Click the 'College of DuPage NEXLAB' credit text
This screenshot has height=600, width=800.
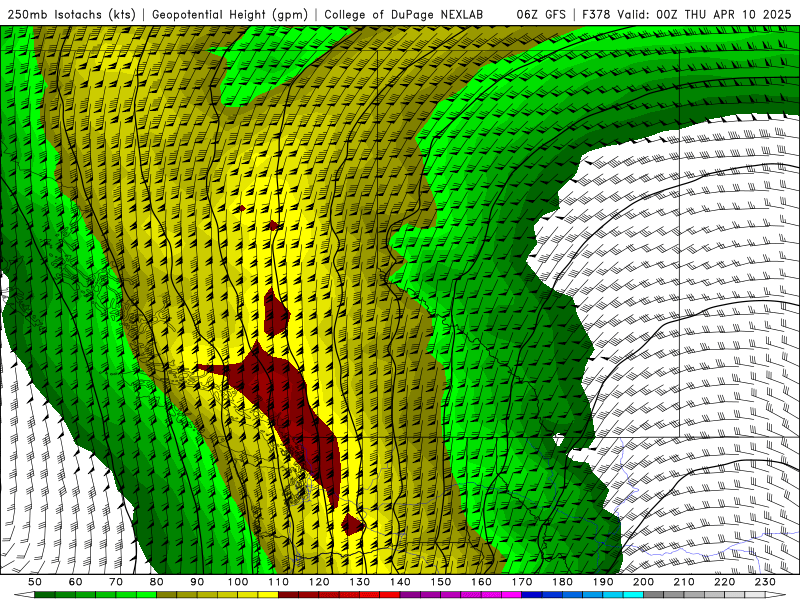pyautogui.click(x=404, y=14)
